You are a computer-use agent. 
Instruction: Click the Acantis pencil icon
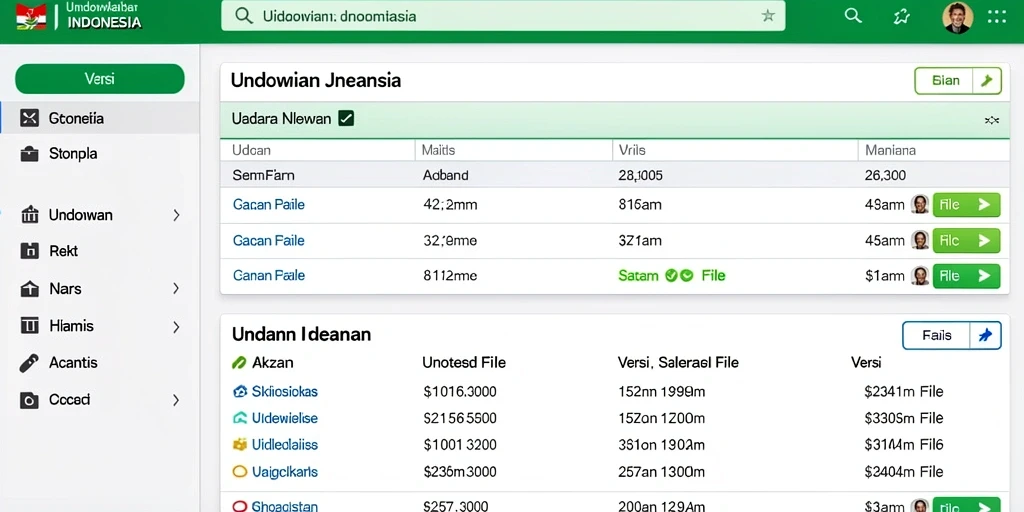[29, 363]
